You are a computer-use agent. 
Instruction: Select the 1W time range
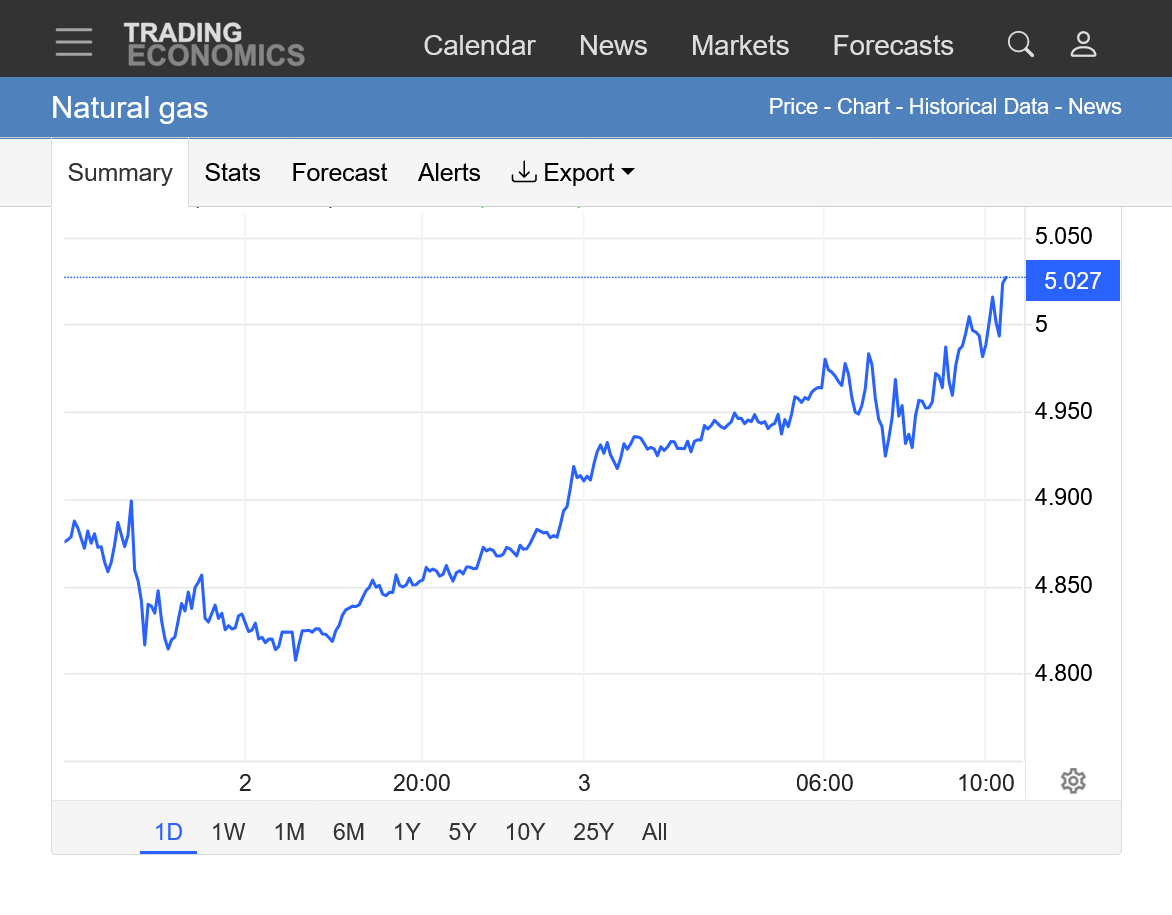click(x=228, y=832)
